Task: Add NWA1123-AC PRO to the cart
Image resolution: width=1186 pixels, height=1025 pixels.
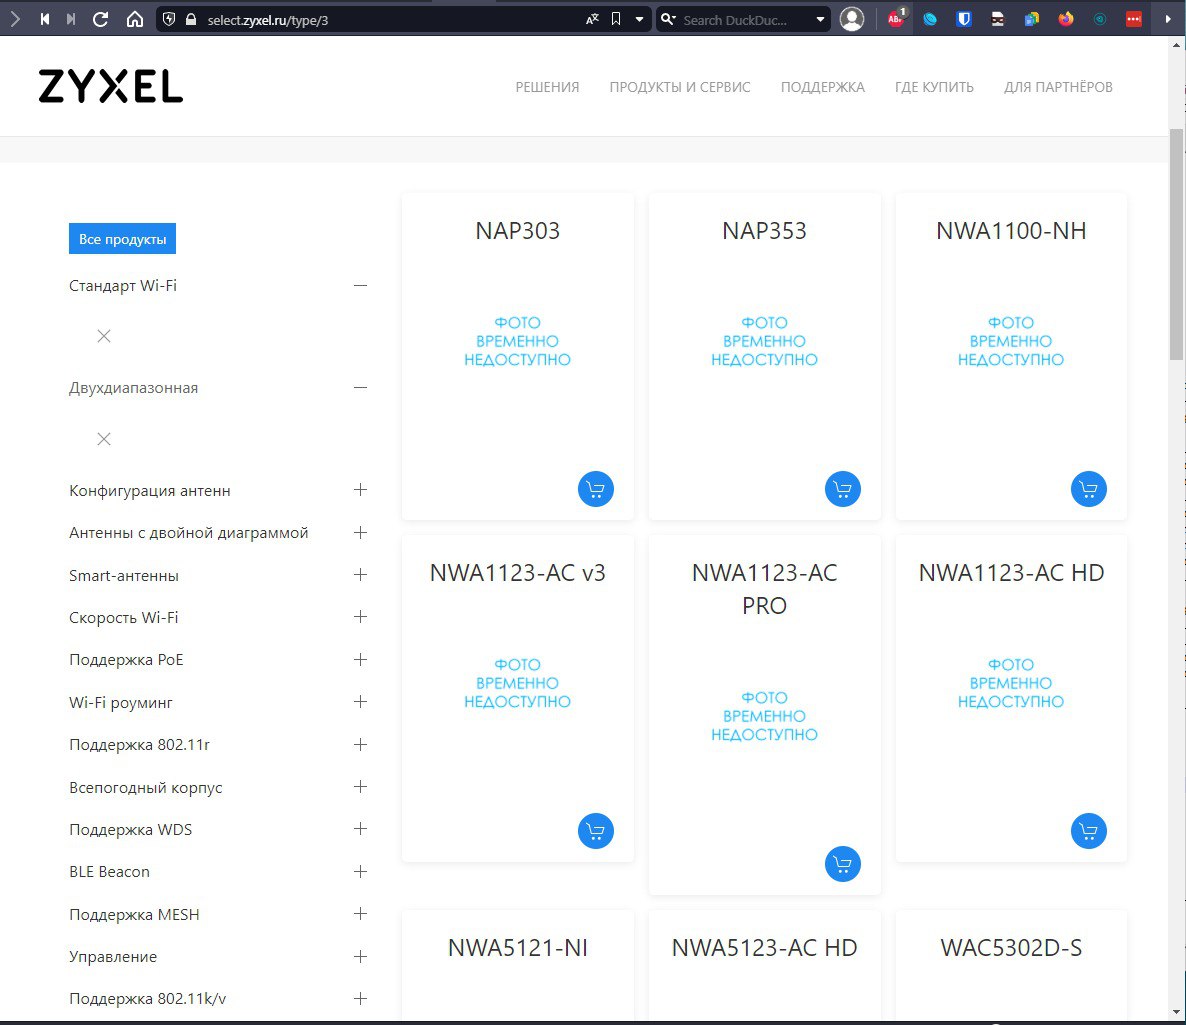Action: [x=843, y=864]
